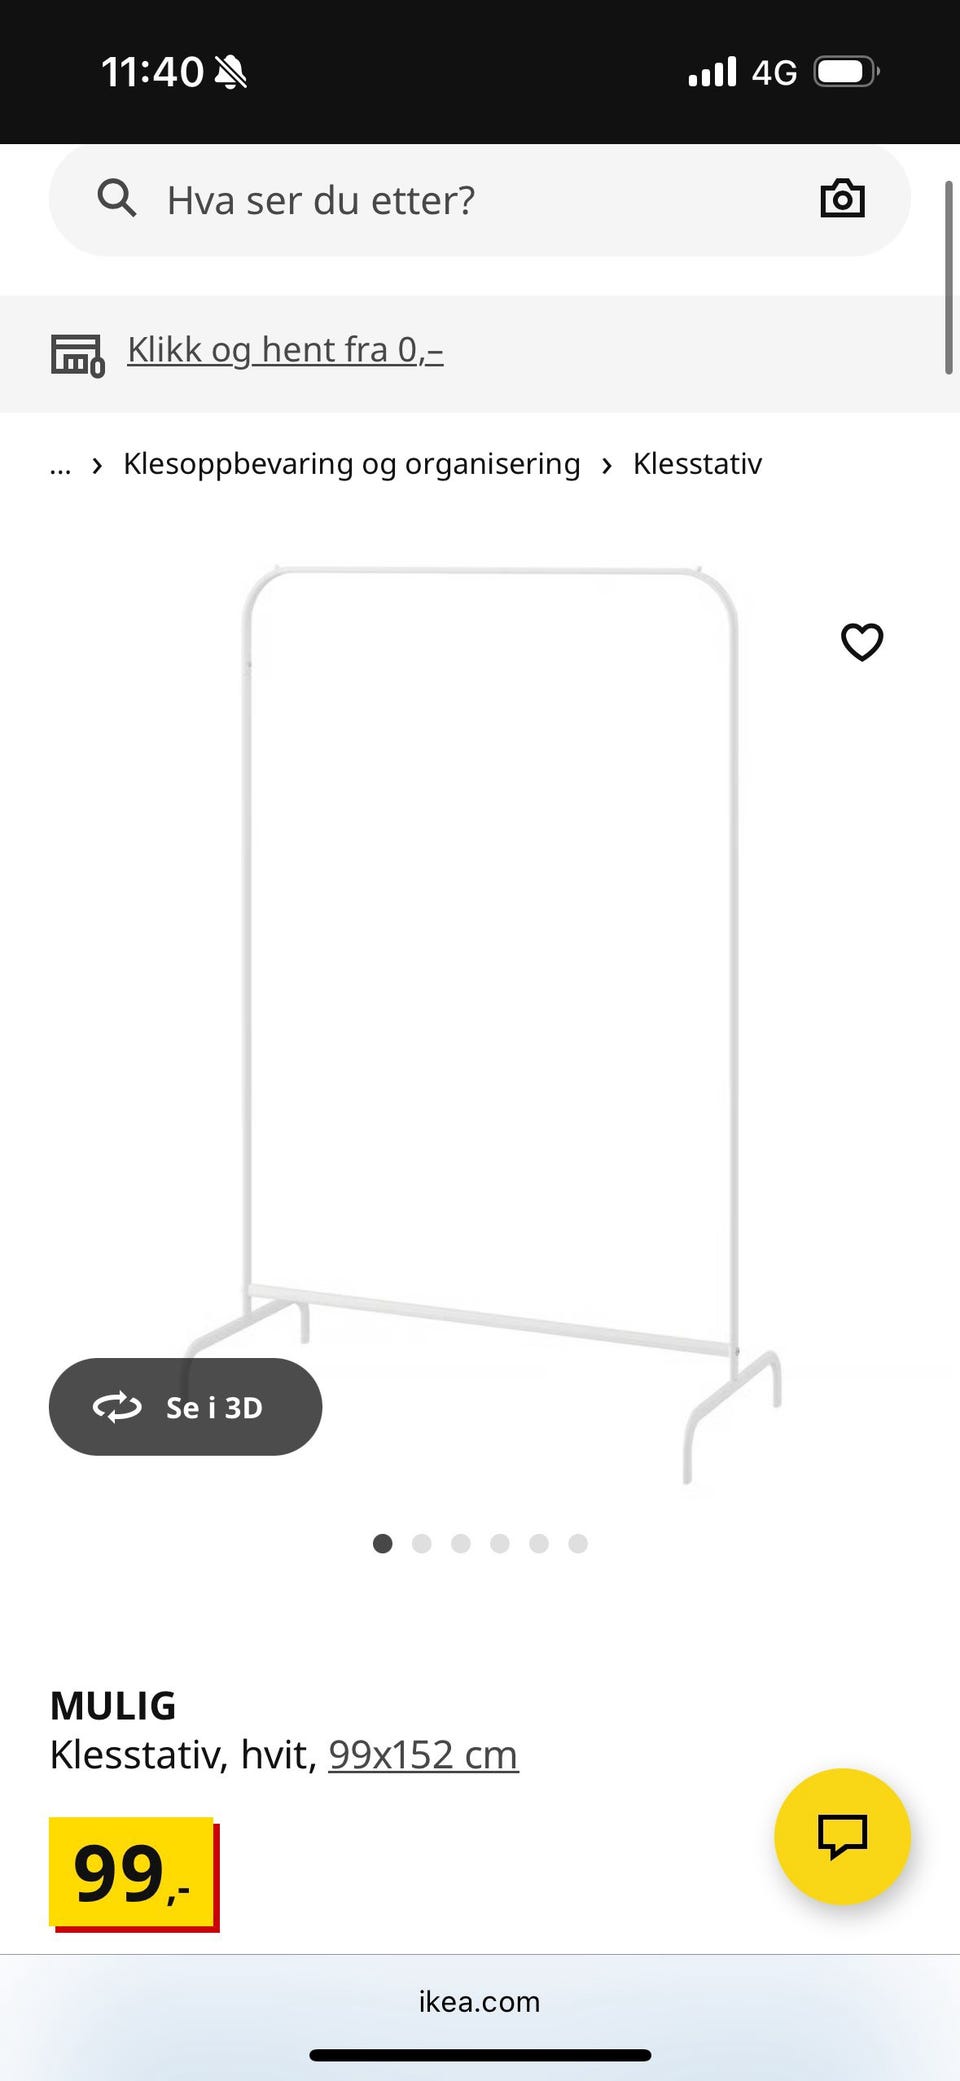Select the second image carousel dot
Screen dimensions: 960x2081
tap(421, 1543)
